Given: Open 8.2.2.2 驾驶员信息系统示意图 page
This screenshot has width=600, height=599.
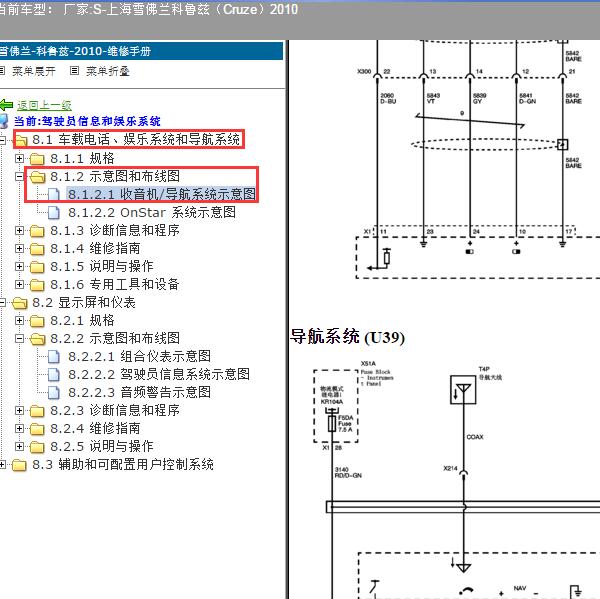Looking at the screenshot, I should click(159, 374).
